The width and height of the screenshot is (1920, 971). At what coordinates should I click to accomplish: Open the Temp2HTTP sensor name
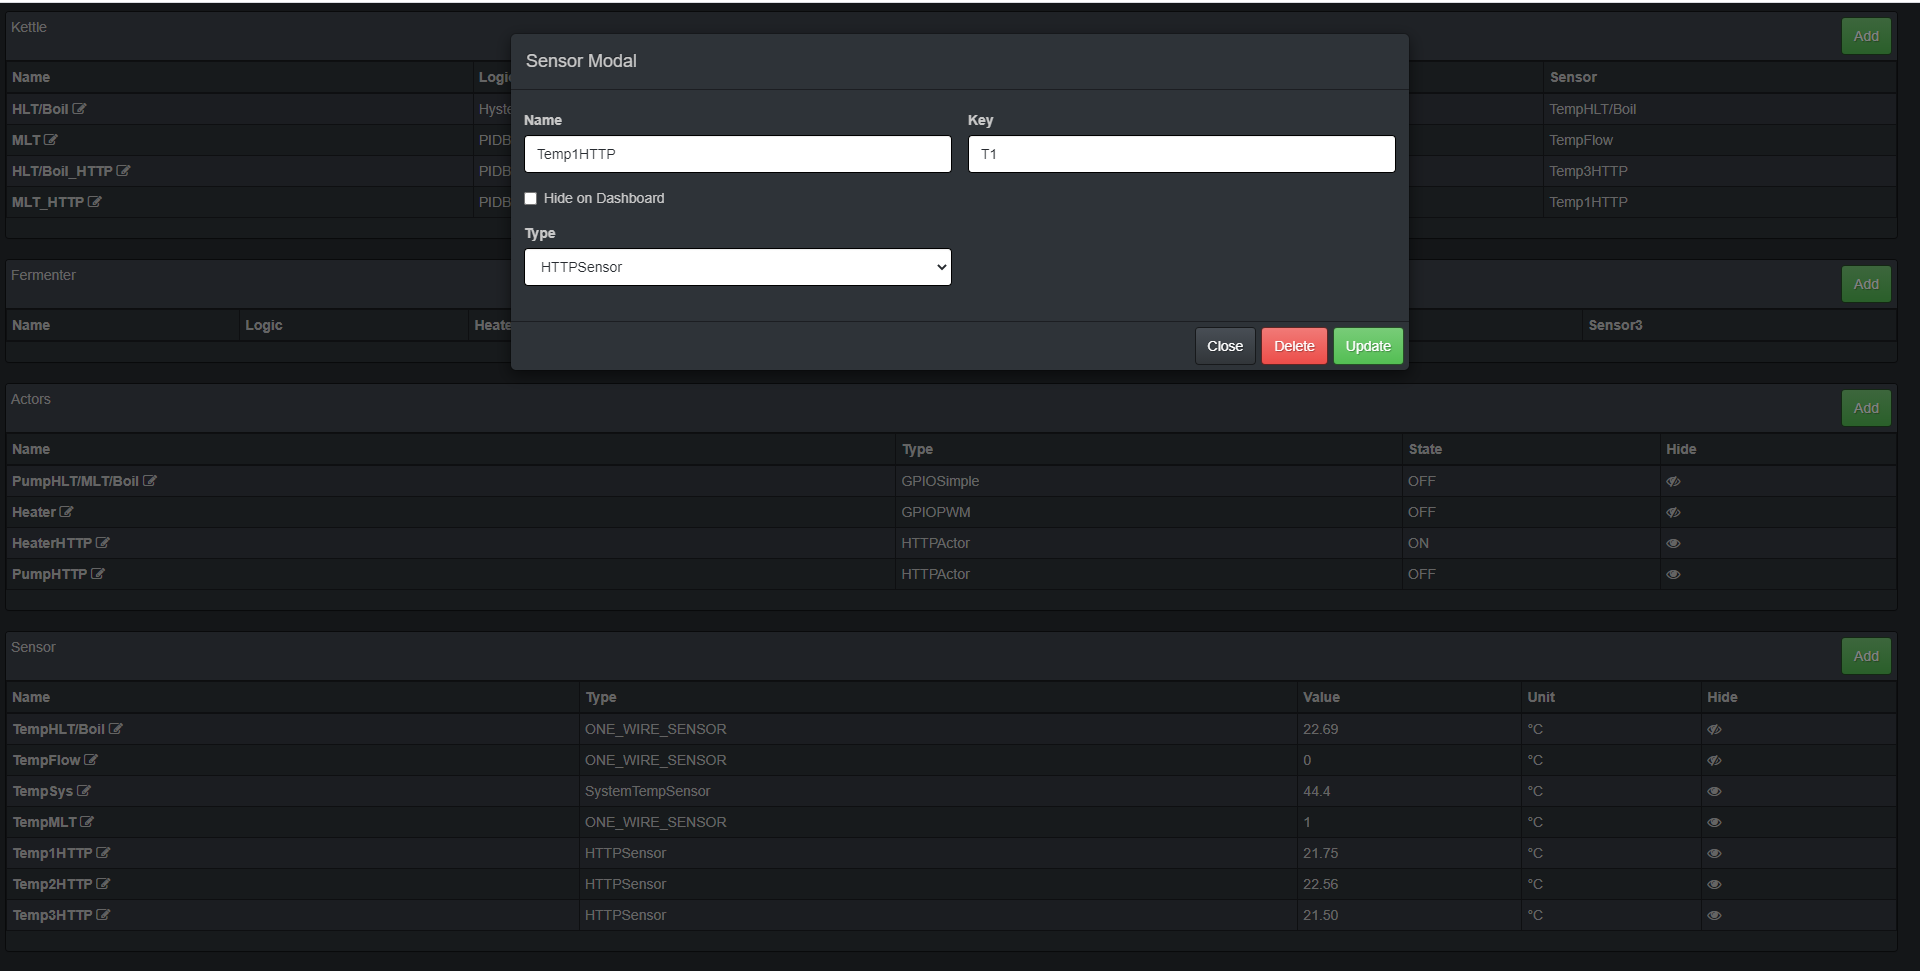(x=52, y=884)
